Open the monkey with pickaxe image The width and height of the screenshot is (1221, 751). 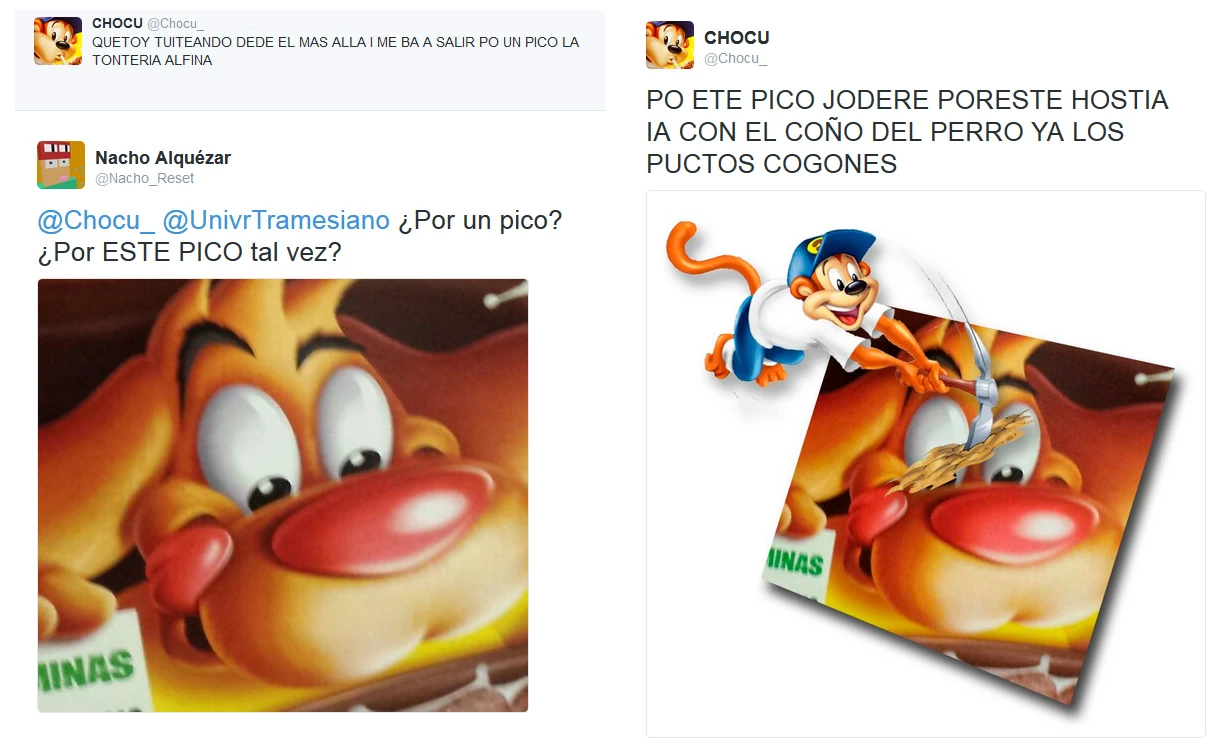click(x=926, y=464)
